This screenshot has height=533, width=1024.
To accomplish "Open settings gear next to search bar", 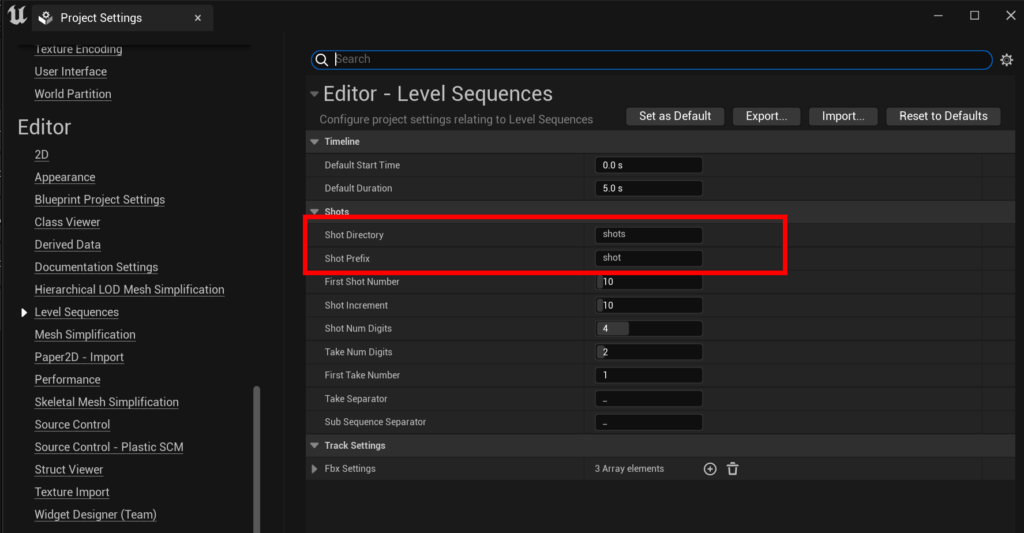I will [1006, 59].
